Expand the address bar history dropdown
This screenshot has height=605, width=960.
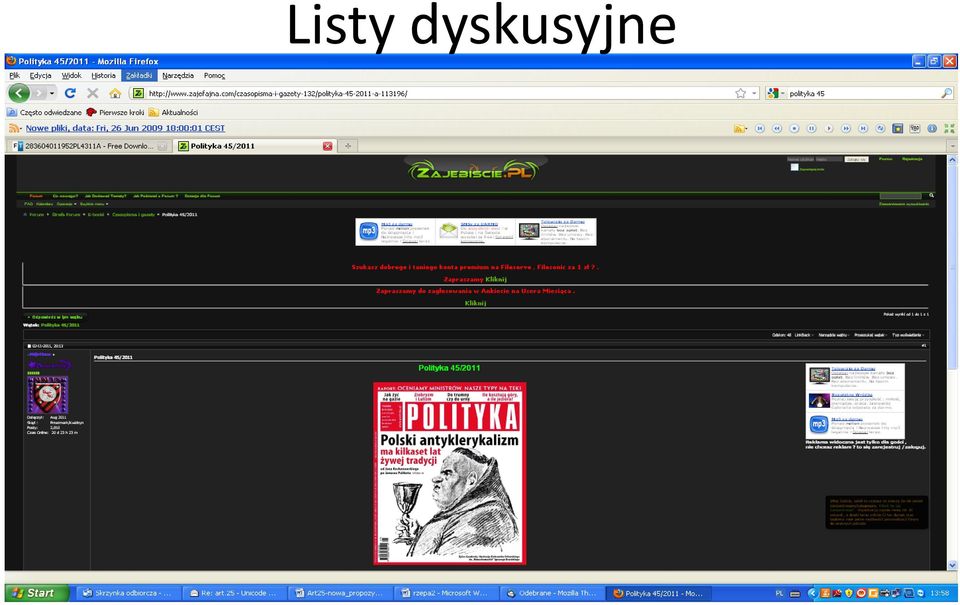pos(754,93)
